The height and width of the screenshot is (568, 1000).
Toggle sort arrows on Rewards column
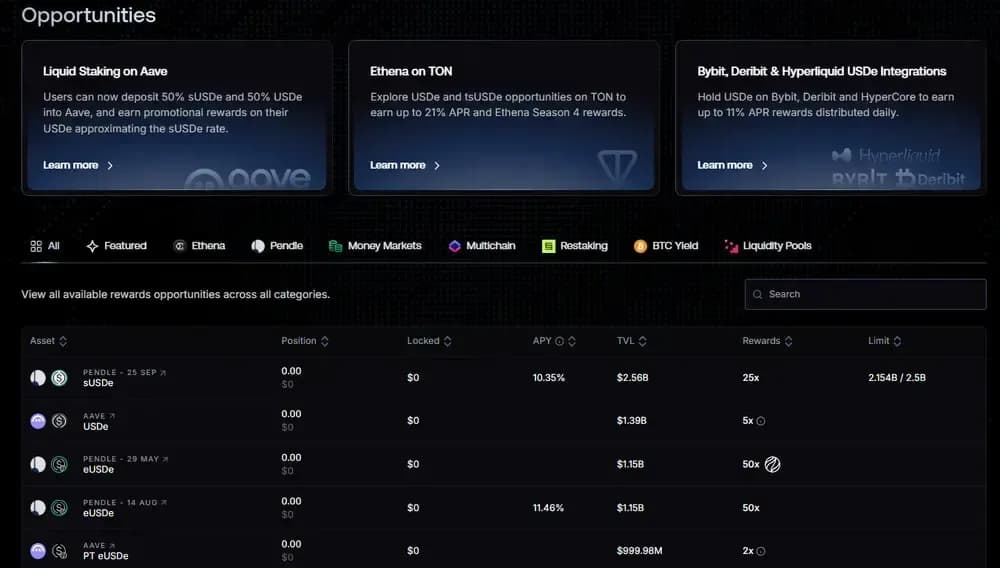pyautogui.click(x=788, y=341)
